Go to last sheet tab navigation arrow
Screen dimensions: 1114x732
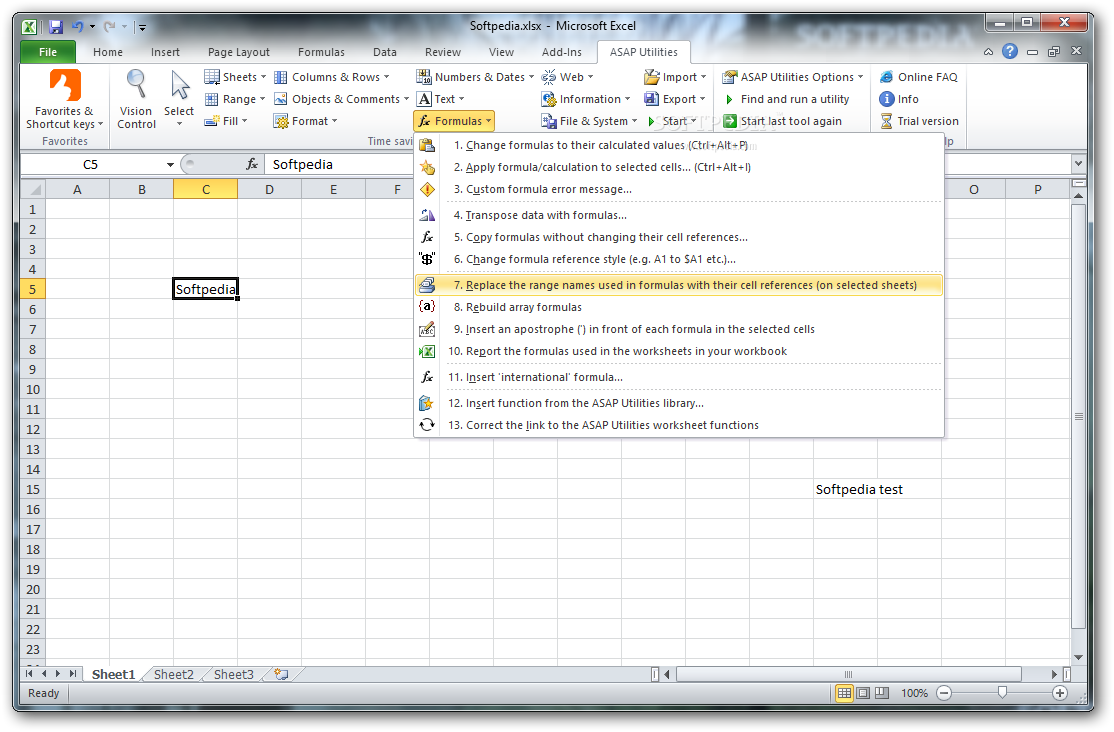click(x=72, y=674)
